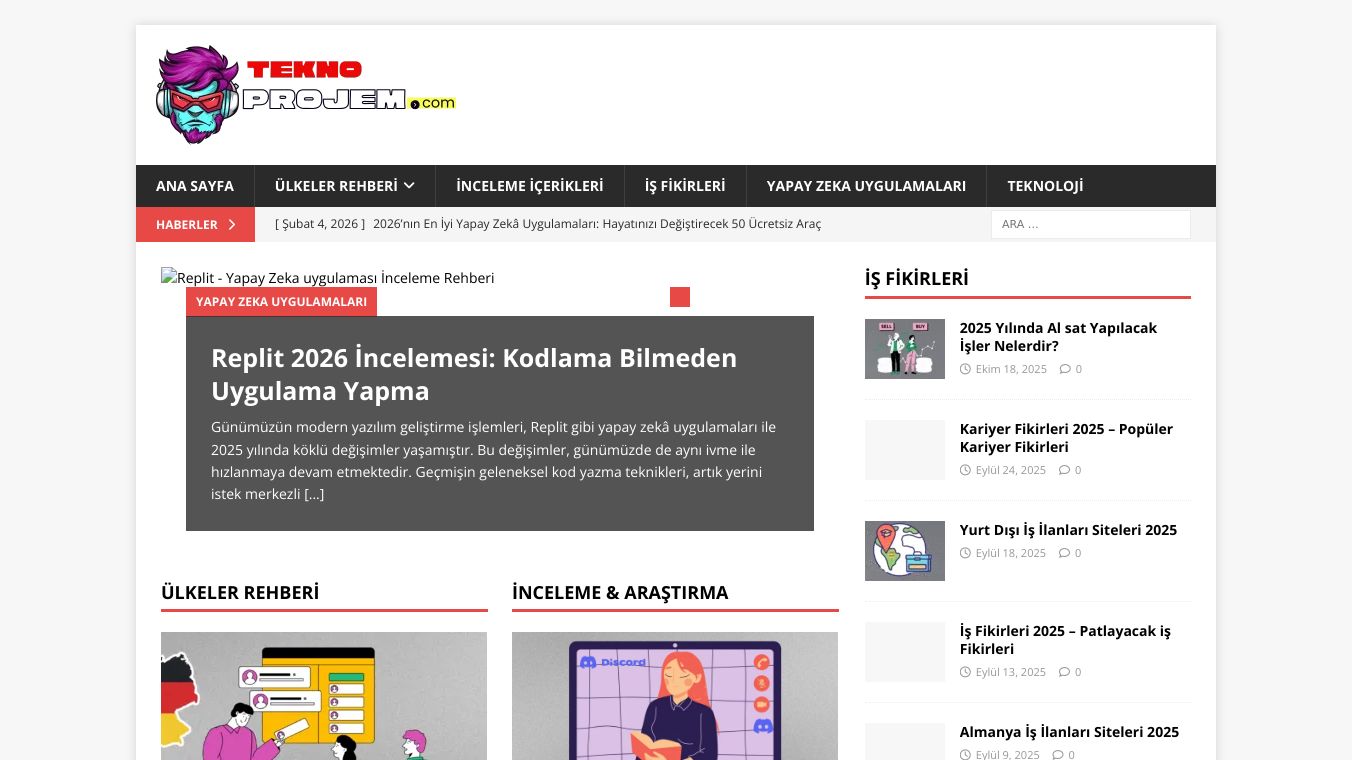Select İŞ FİKİRLERİ in the navigation bar
This screenshot has height=760, width=1352.
click(x=685, y=186)
